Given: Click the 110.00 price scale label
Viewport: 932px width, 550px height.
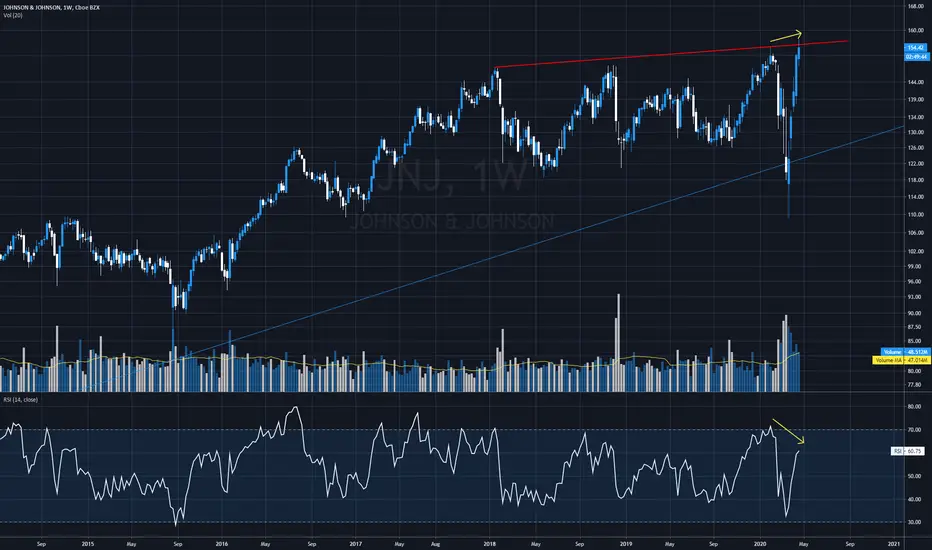Looking at the screenshot, I should click(915, 215).
